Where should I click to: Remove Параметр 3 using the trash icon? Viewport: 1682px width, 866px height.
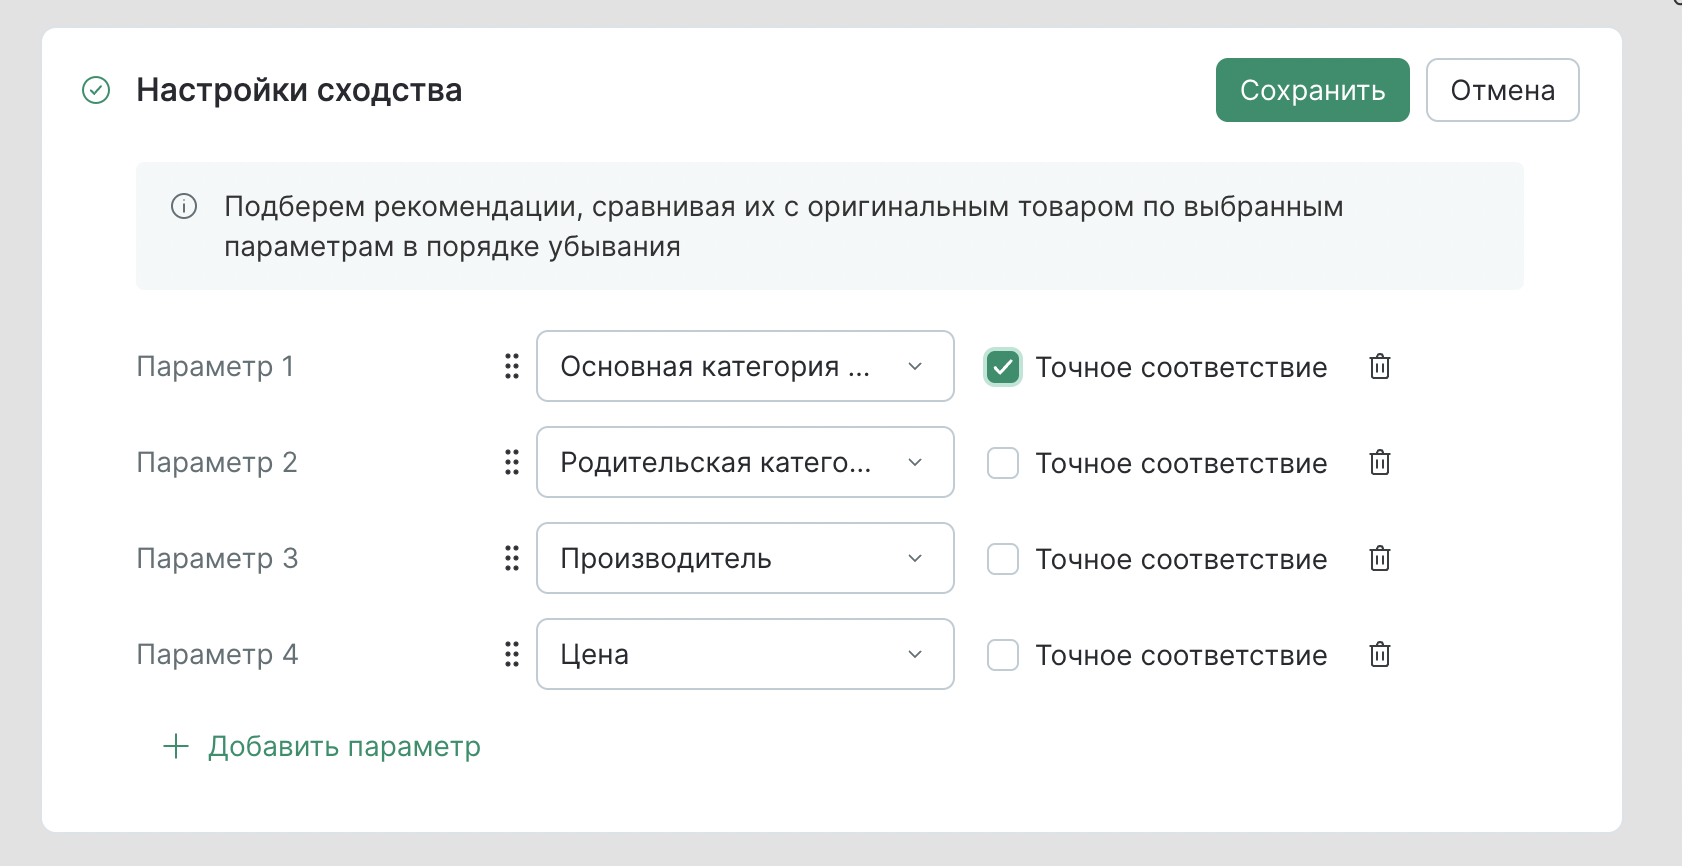pyautogui.click(x=1380, y=559)
